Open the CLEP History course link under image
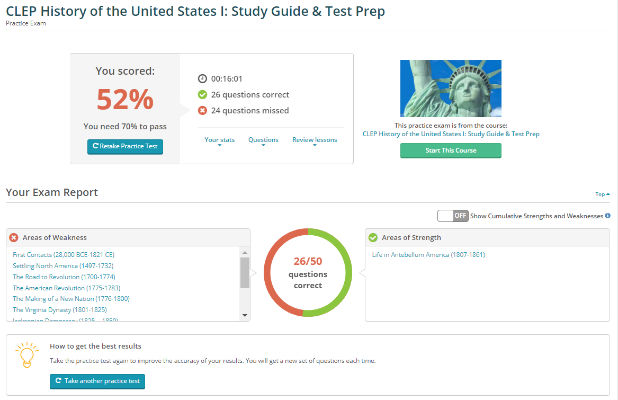This screenshot has width=618, height=400. click(450, 134)
